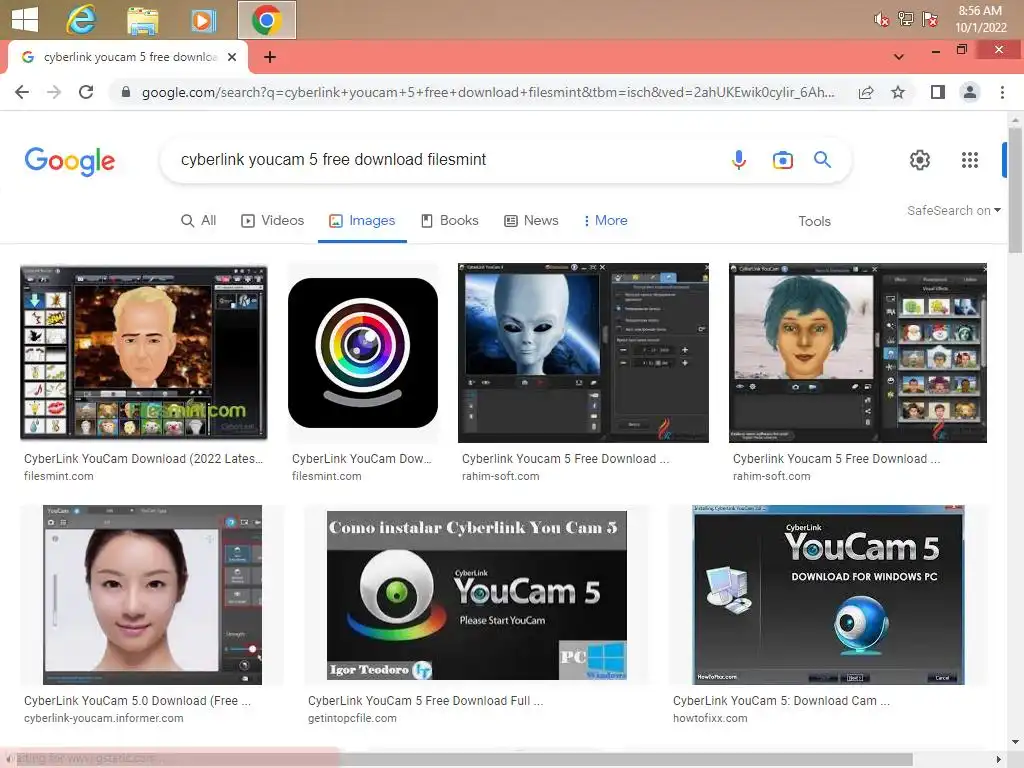This screenshot has height=768, width=1024.
Task: Open the media player taskbar icon
Action: [x=203, y=20]
